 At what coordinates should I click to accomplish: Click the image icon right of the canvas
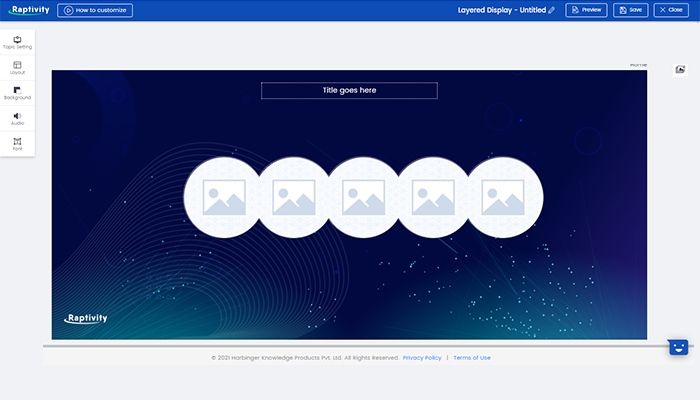(680, 69)
